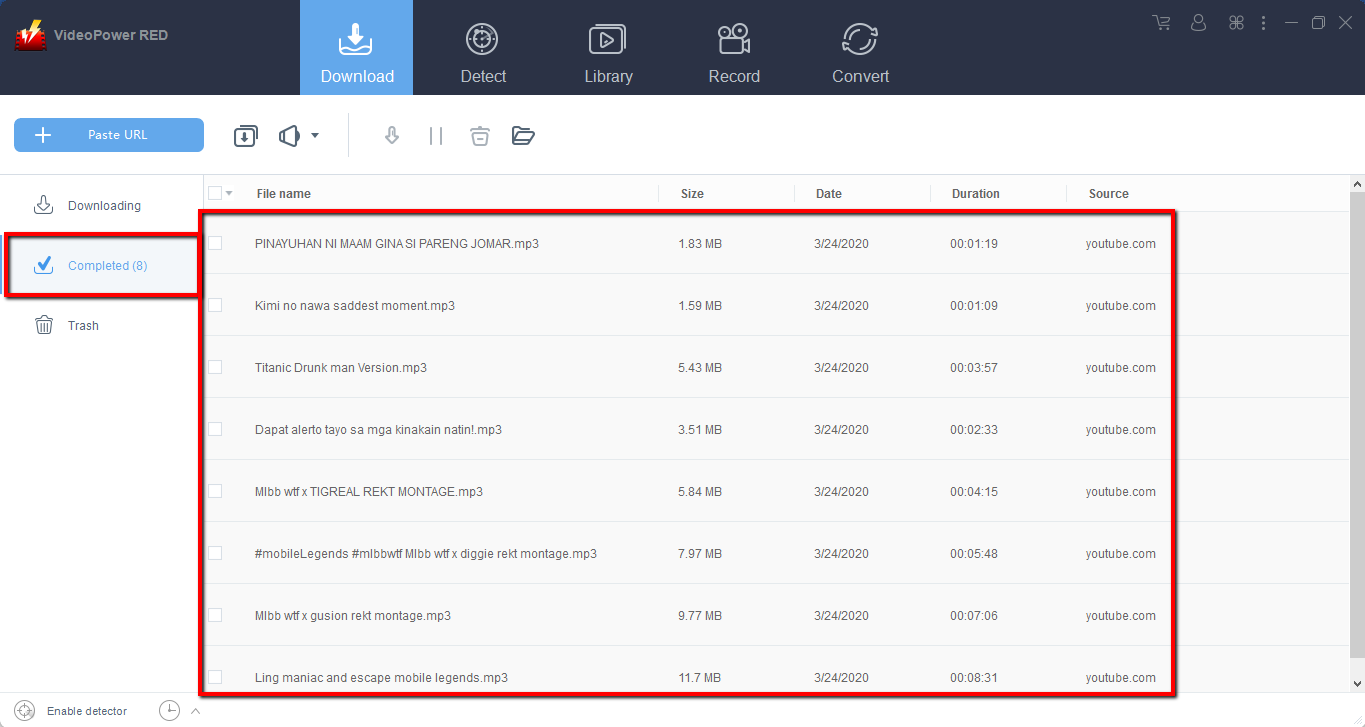Click the start download arrow icon
Screen dimensions: 1365x727
click(392, 136)
